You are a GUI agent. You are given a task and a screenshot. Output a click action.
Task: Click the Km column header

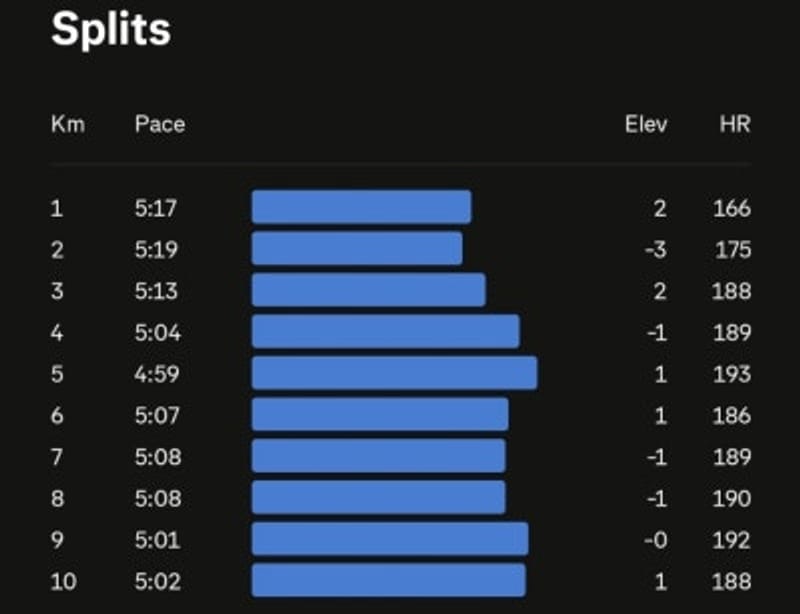point(68,124)
